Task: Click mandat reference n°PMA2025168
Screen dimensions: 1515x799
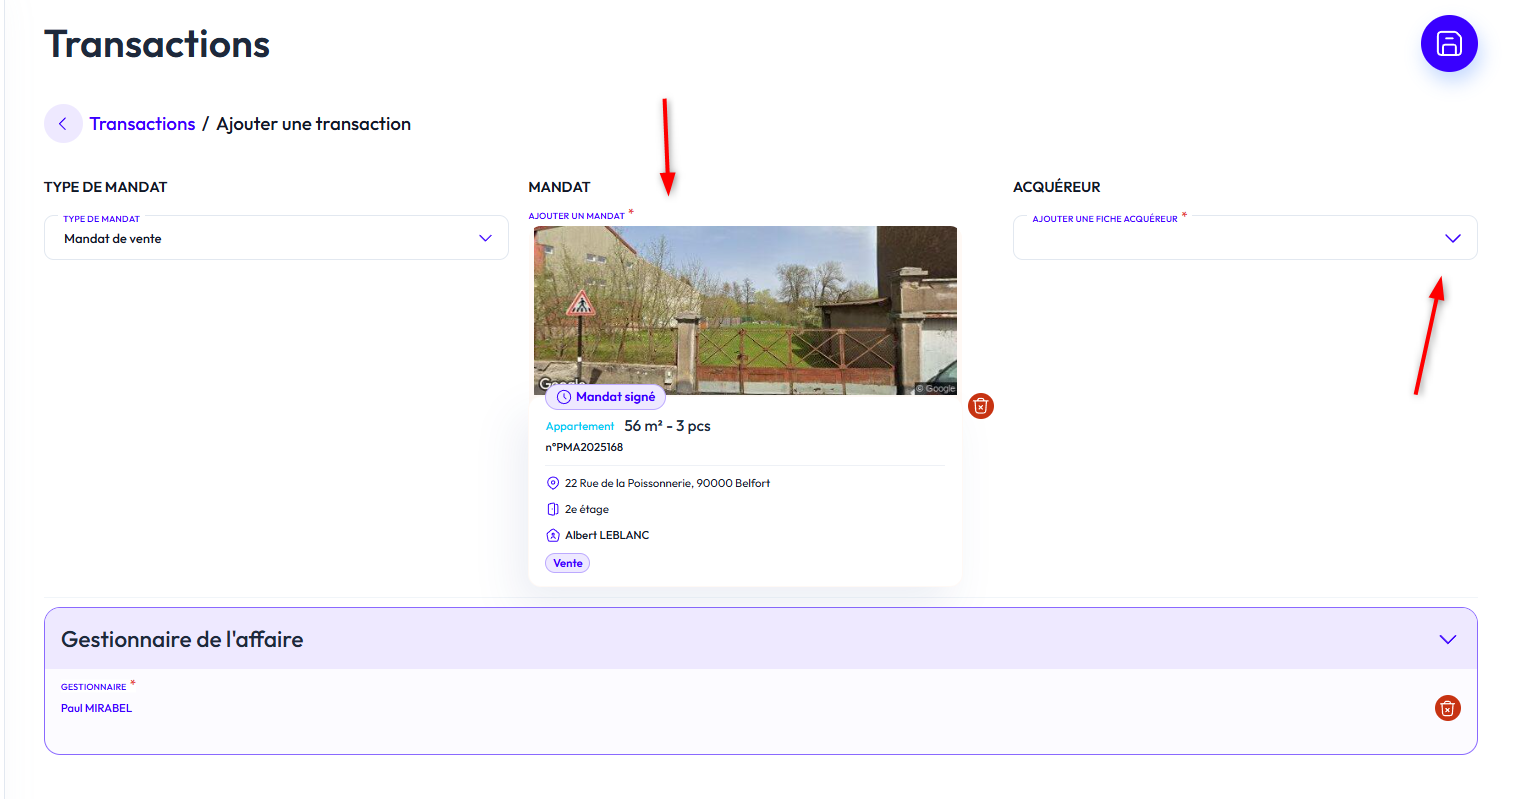Action: 584,447
